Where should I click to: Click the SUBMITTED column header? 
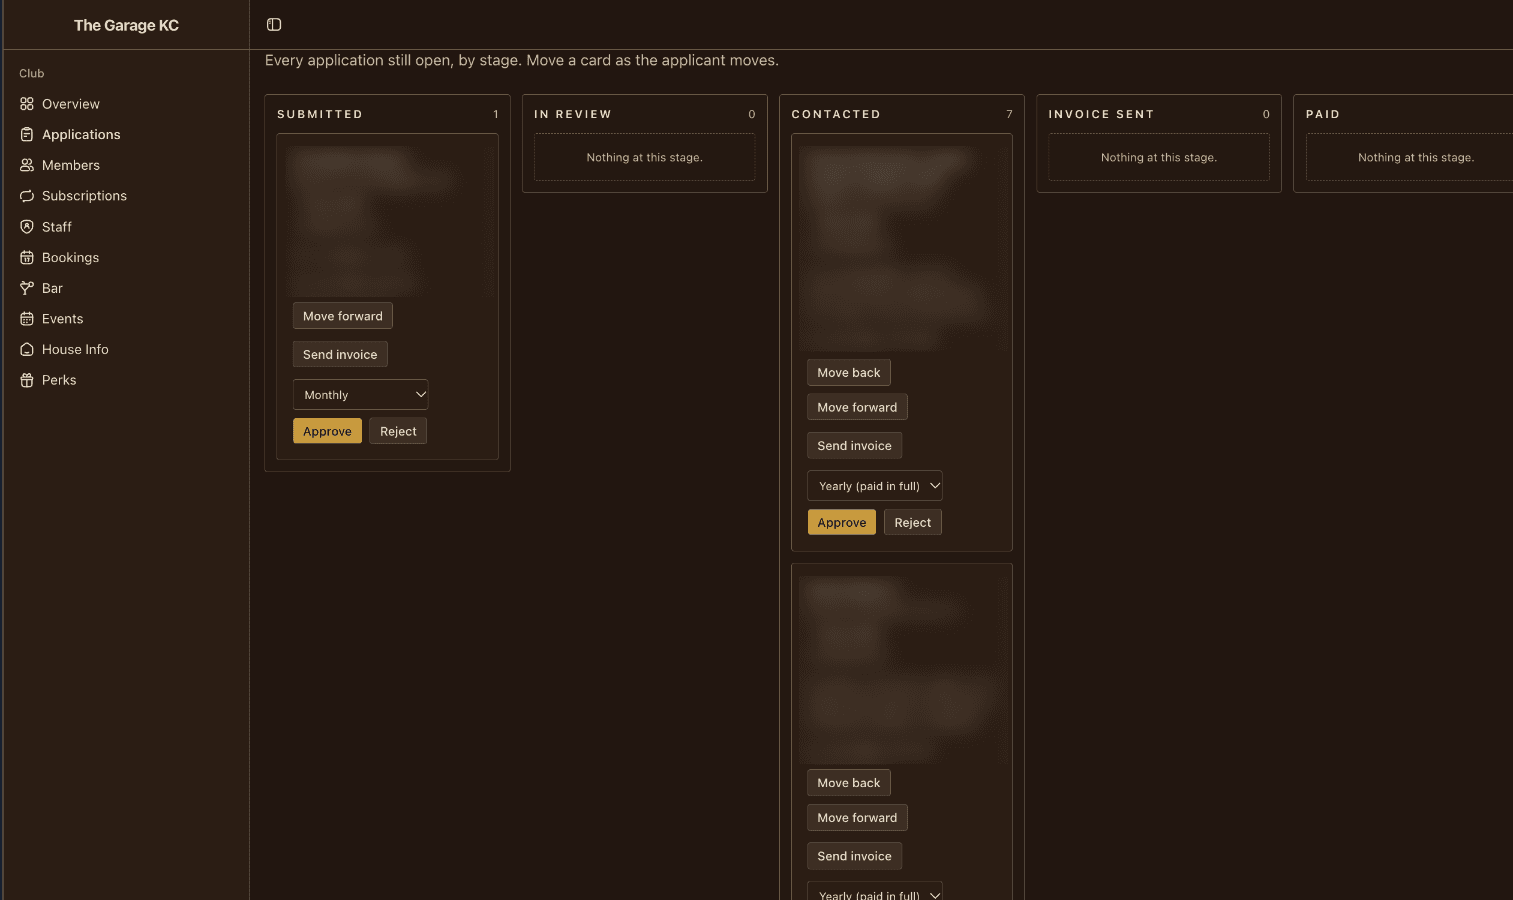coord(320,114)
